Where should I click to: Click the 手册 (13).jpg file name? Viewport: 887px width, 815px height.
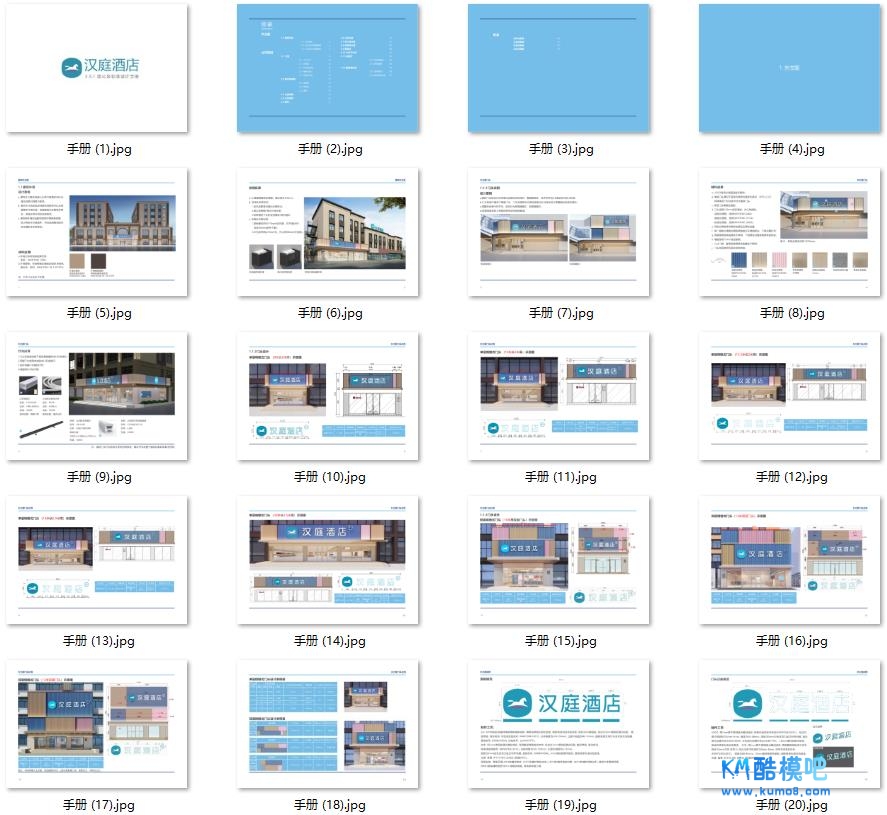(99, 641)
